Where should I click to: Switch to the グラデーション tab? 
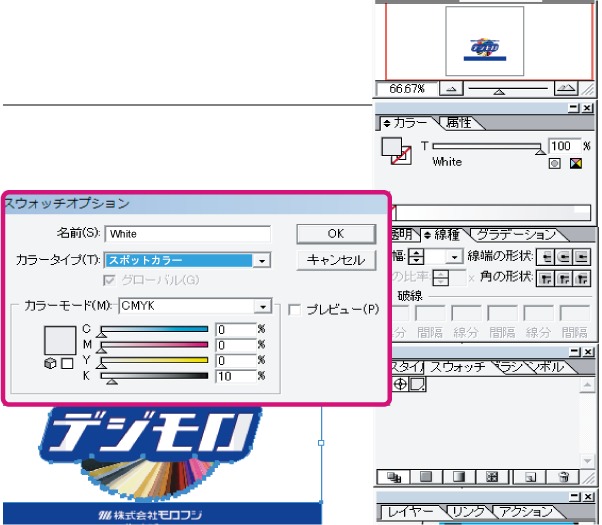tap(516, 234)
